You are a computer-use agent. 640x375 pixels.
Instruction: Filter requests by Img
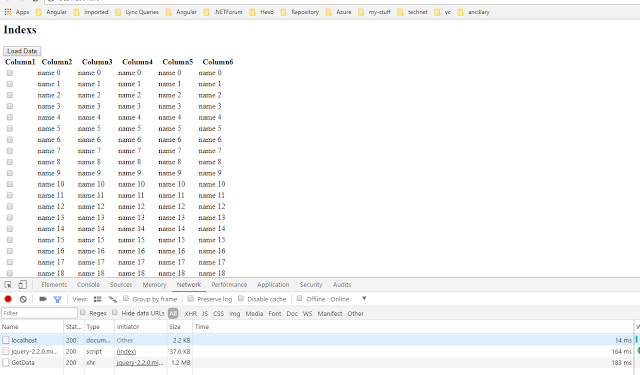click(235, 314)
